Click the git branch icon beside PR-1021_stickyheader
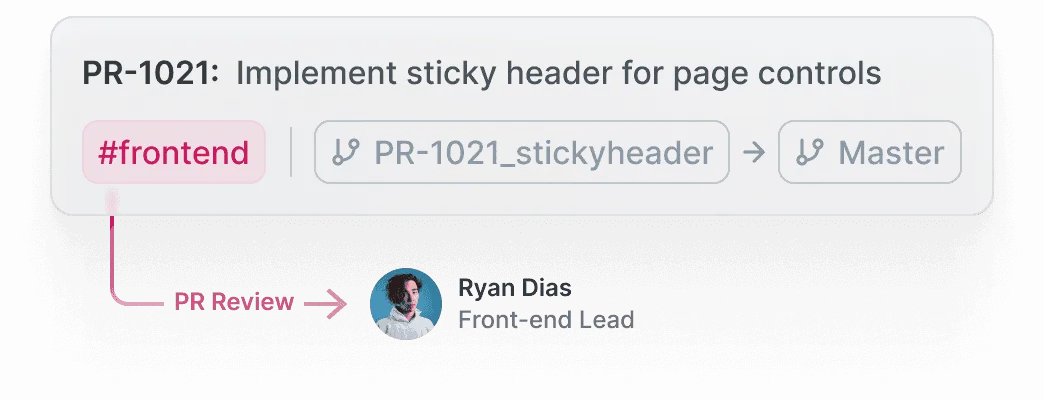This screenshot has width=1044, height=400. click(346, 152)
